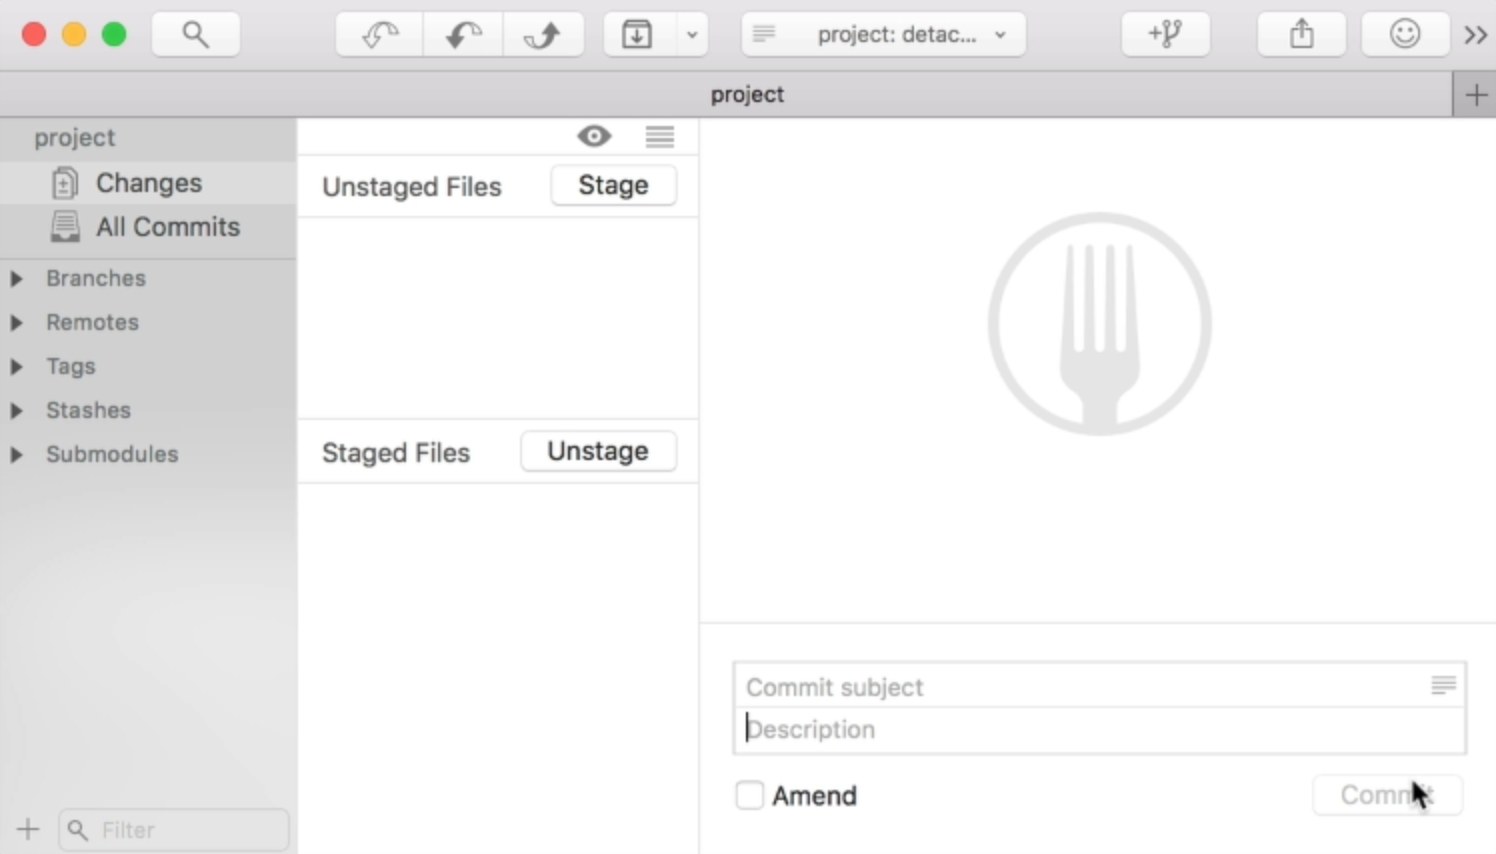
Task: Open the project branch selector dropdown
Action: 884,35
